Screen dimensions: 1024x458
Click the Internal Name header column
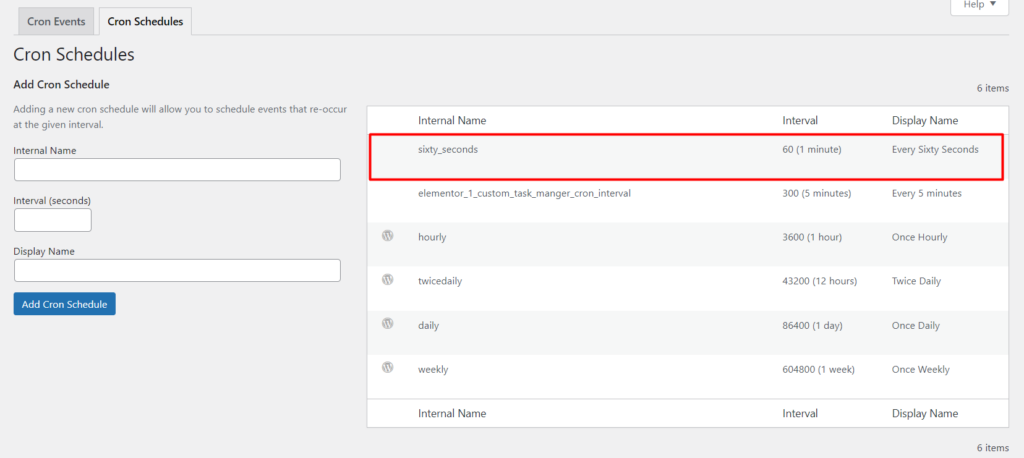(x=452, y=121)
